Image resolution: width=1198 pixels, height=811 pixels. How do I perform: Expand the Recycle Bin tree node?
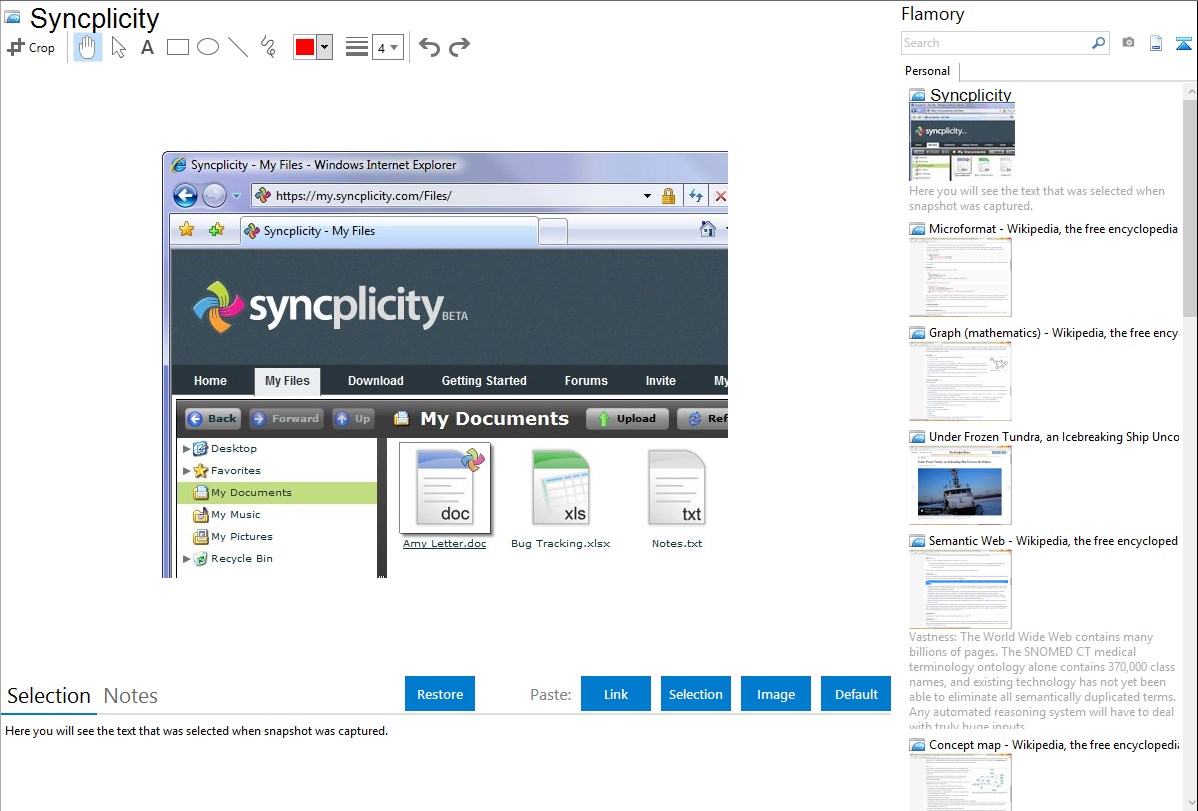(186, 559)
